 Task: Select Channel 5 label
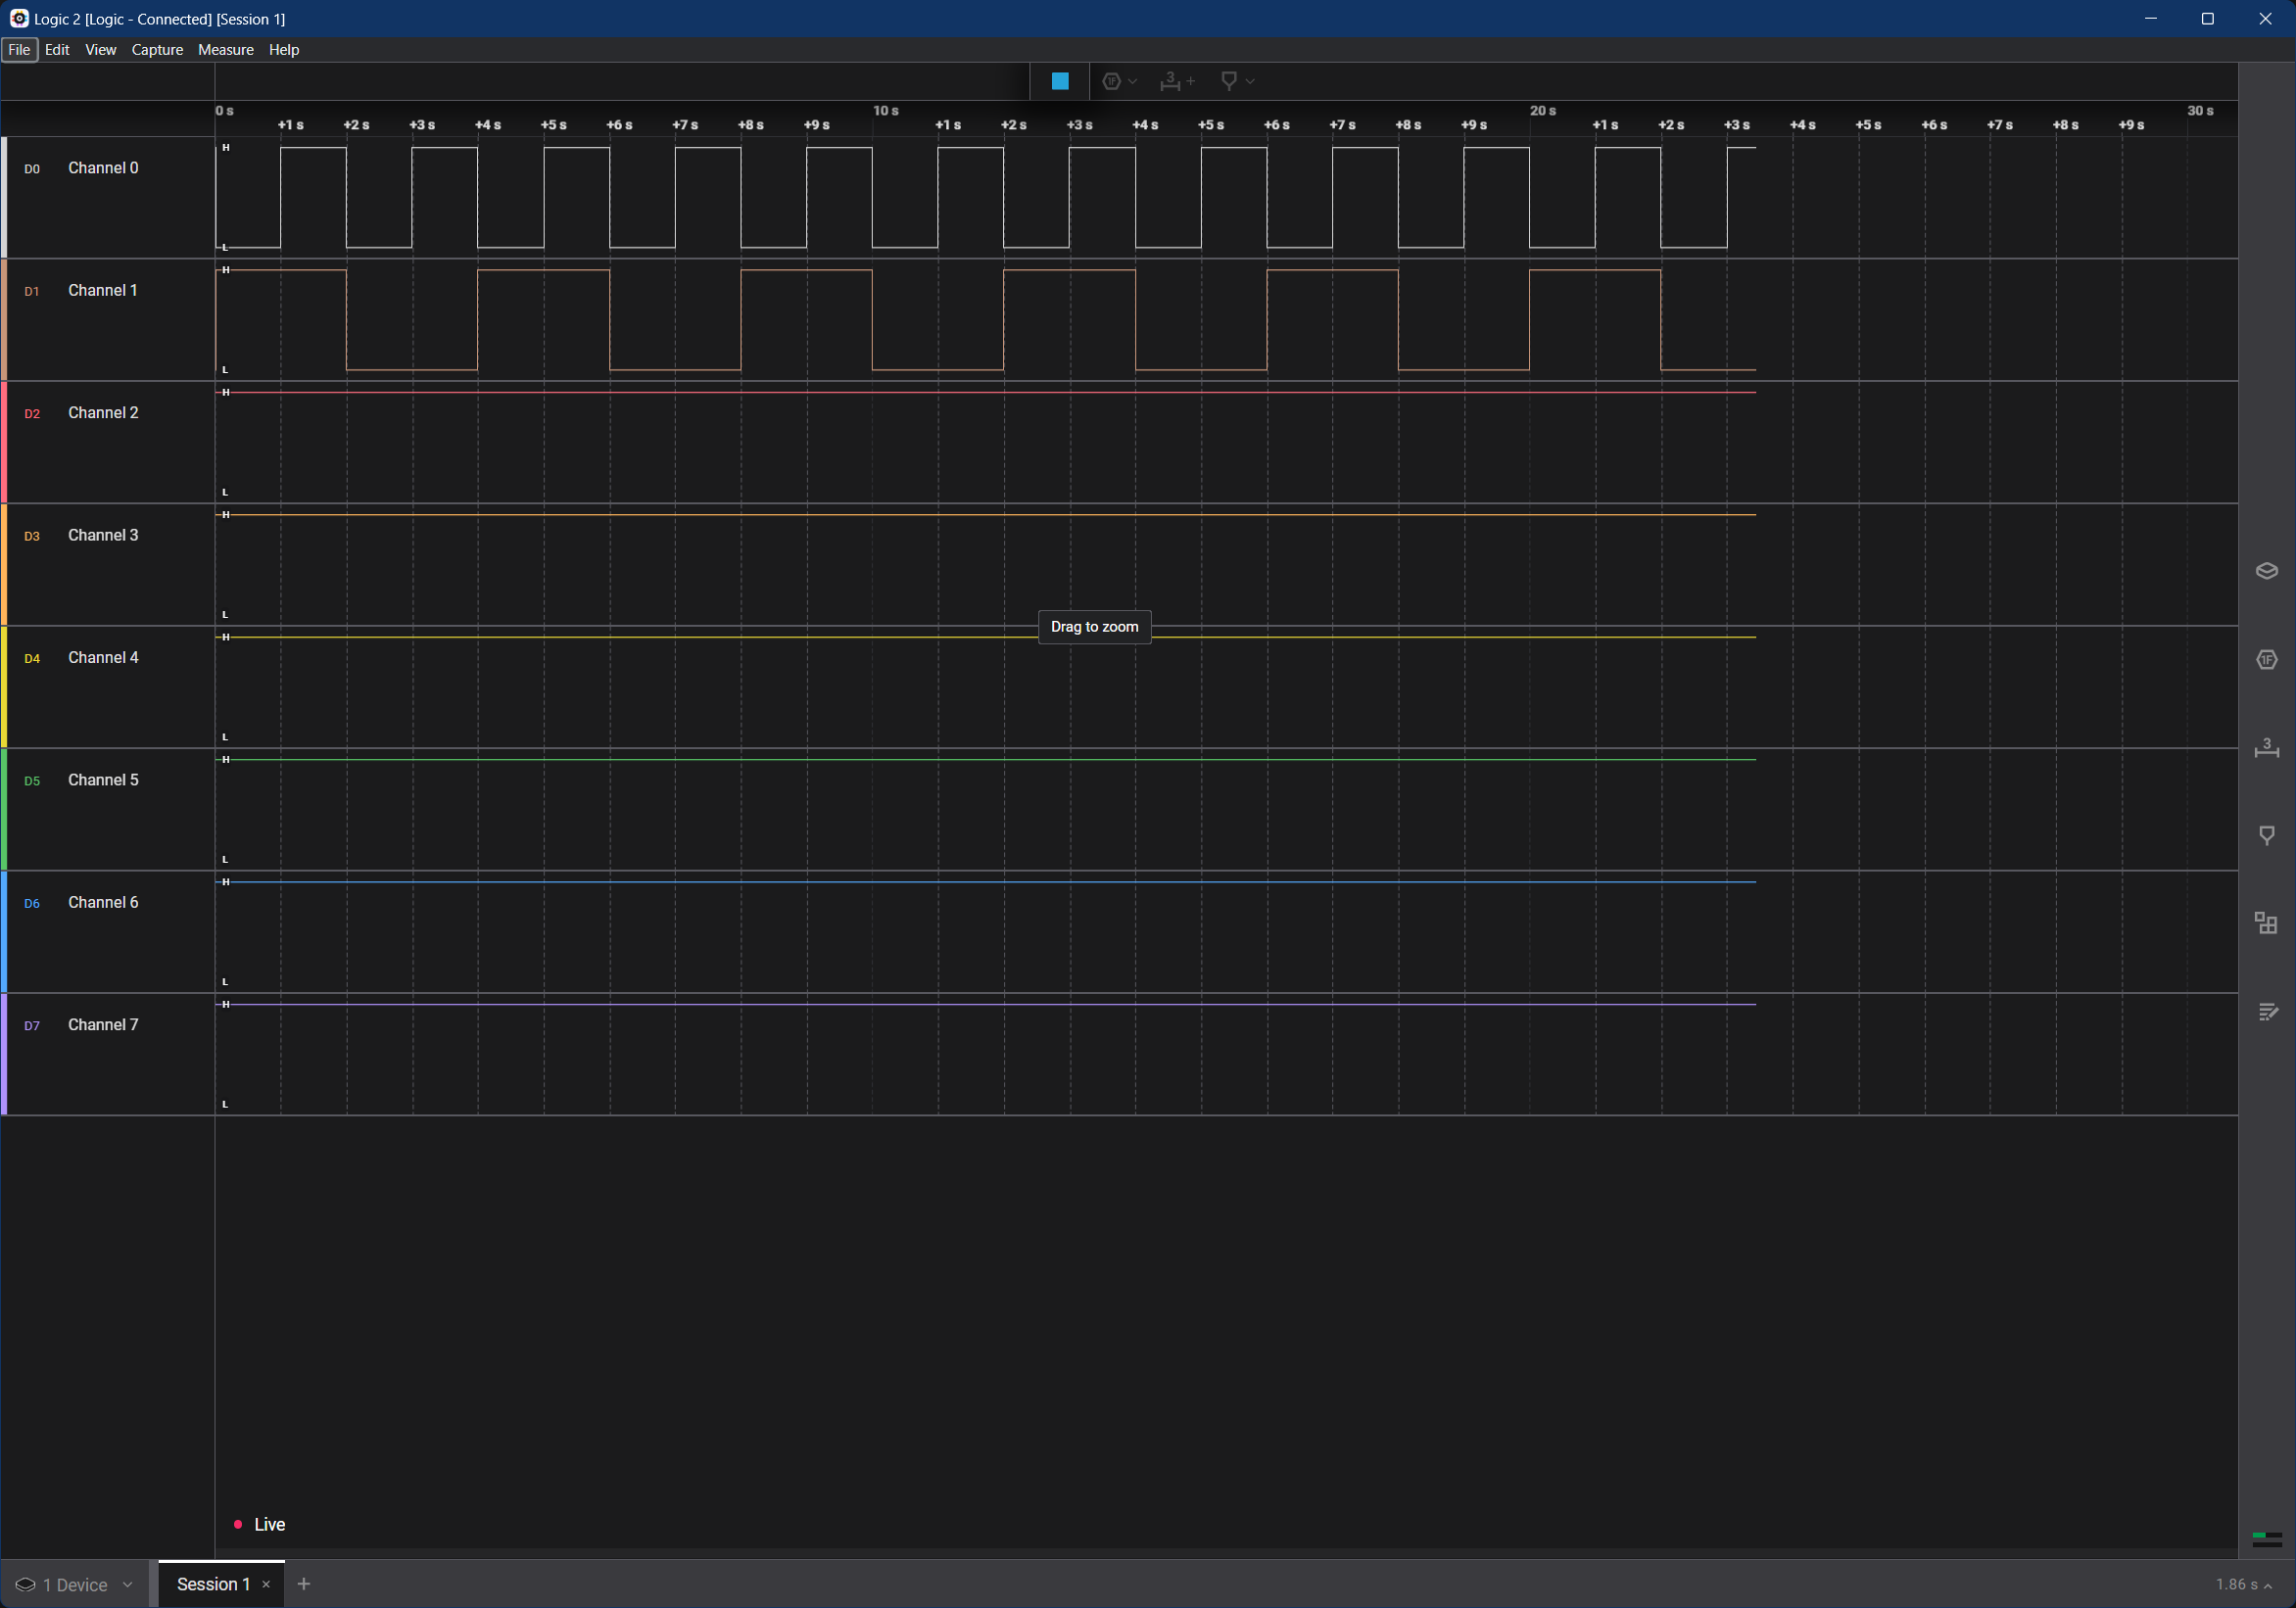click(103, 780)
